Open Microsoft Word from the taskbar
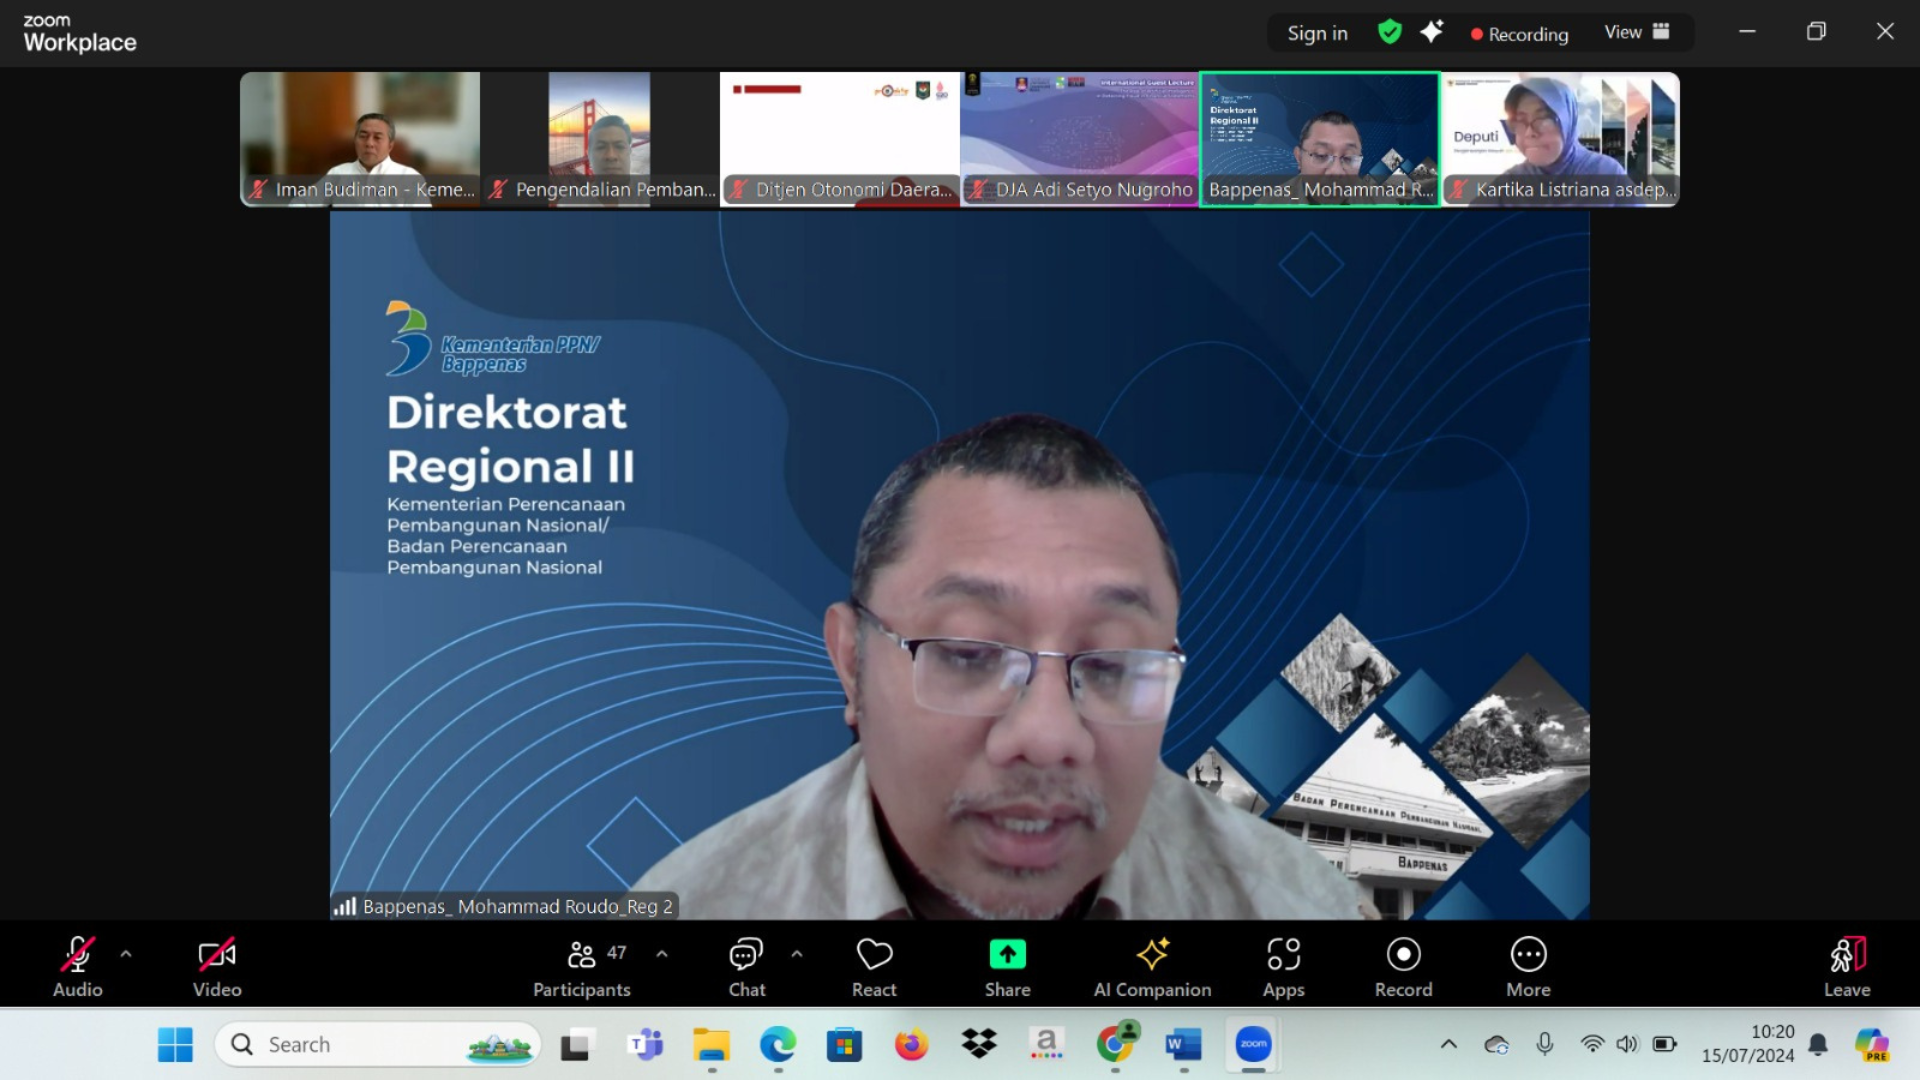The width and height of the screenshot is (1920, 1080). click(1183, 1045)
